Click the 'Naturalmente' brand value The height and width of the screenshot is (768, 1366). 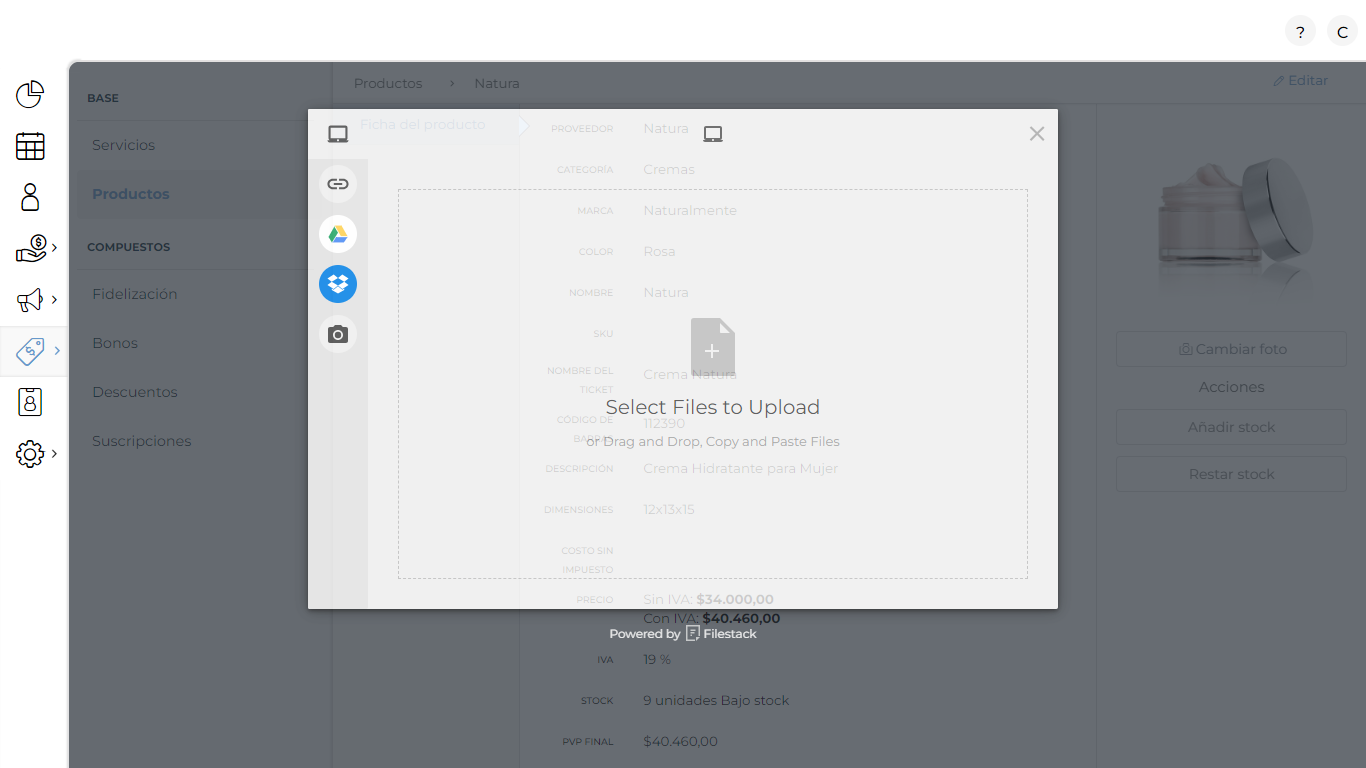point(690,210)
